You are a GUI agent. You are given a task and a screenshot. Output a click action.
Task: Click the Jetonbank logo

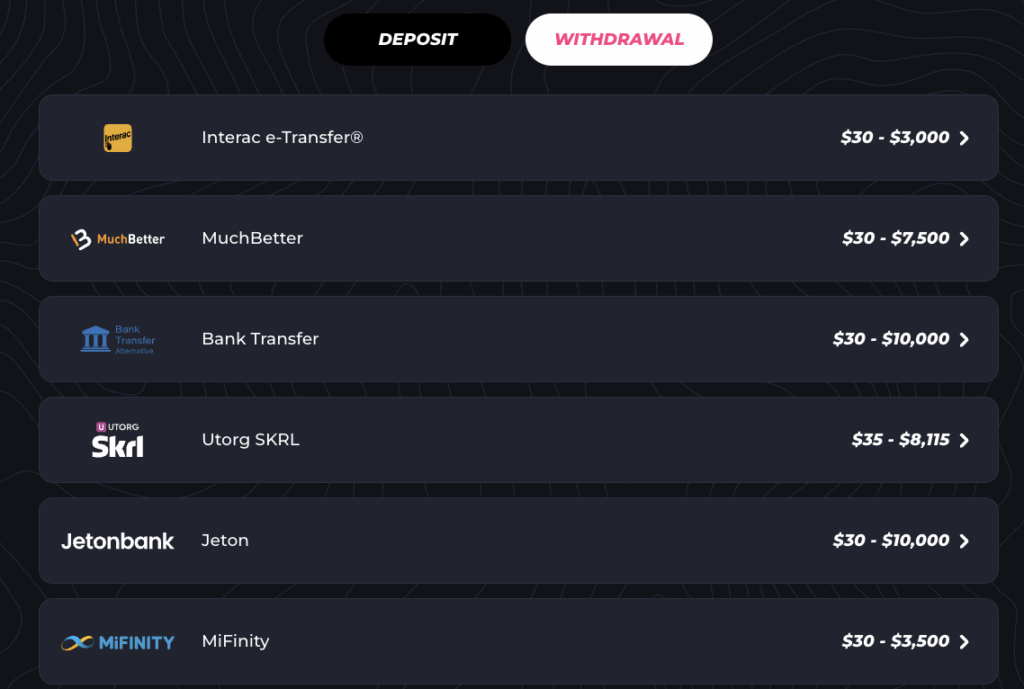(x=118, y=541)
